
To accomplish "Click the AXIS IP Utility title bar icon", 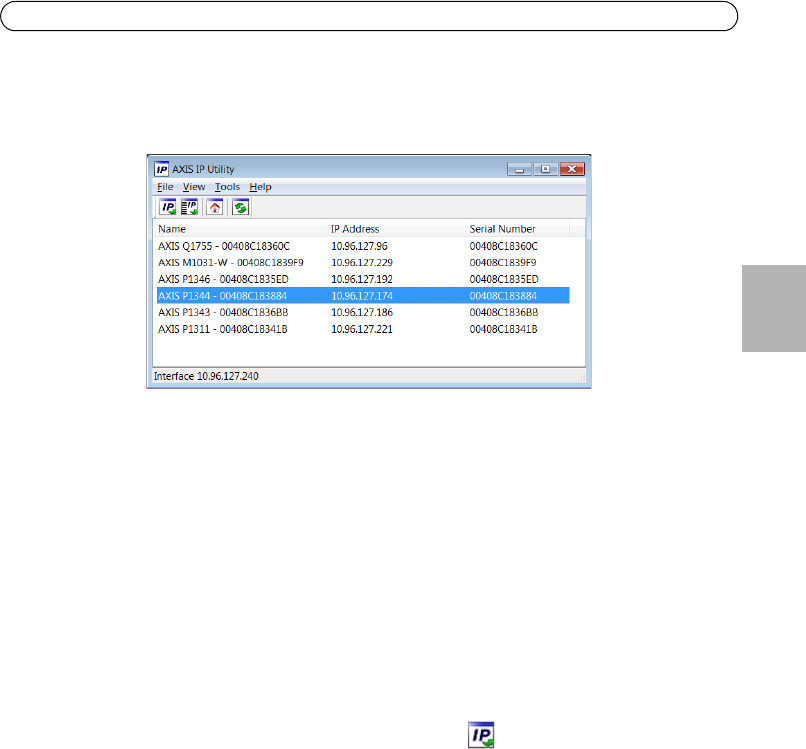I will (161, 169).
